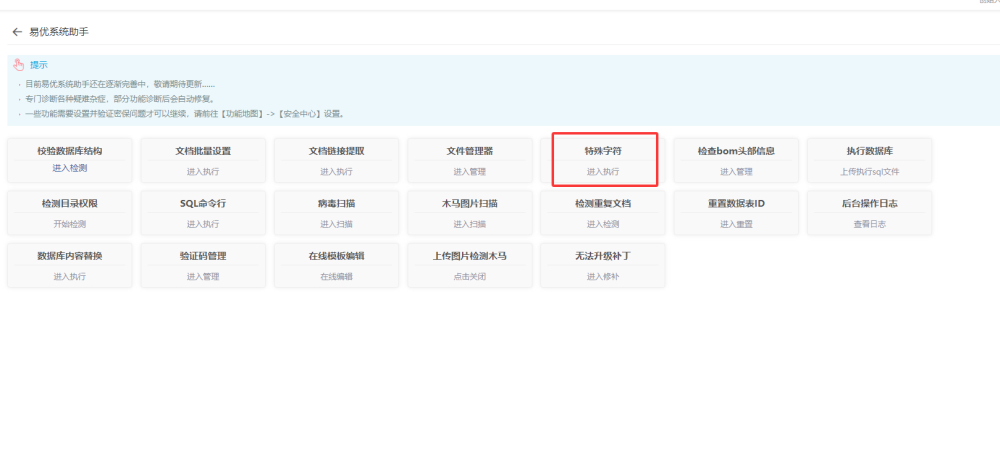Select the 重置数据表ID card title
The image size is (1000, 453).
736,204
